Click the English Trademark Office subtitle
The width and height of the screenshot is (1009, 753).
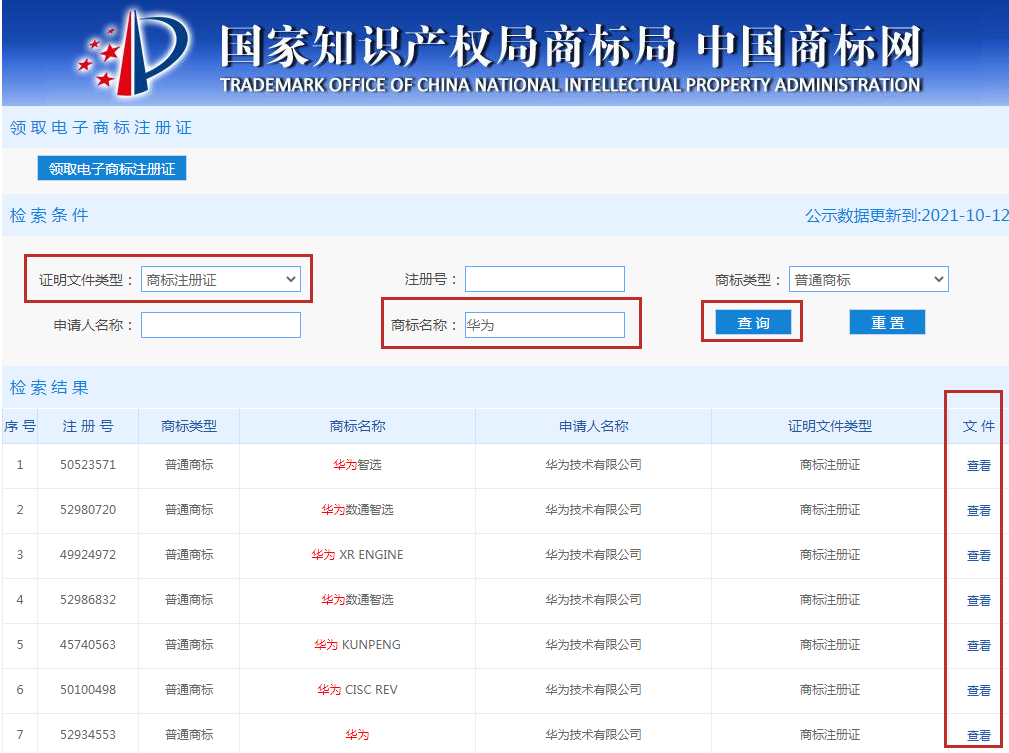tap(571, 85)
